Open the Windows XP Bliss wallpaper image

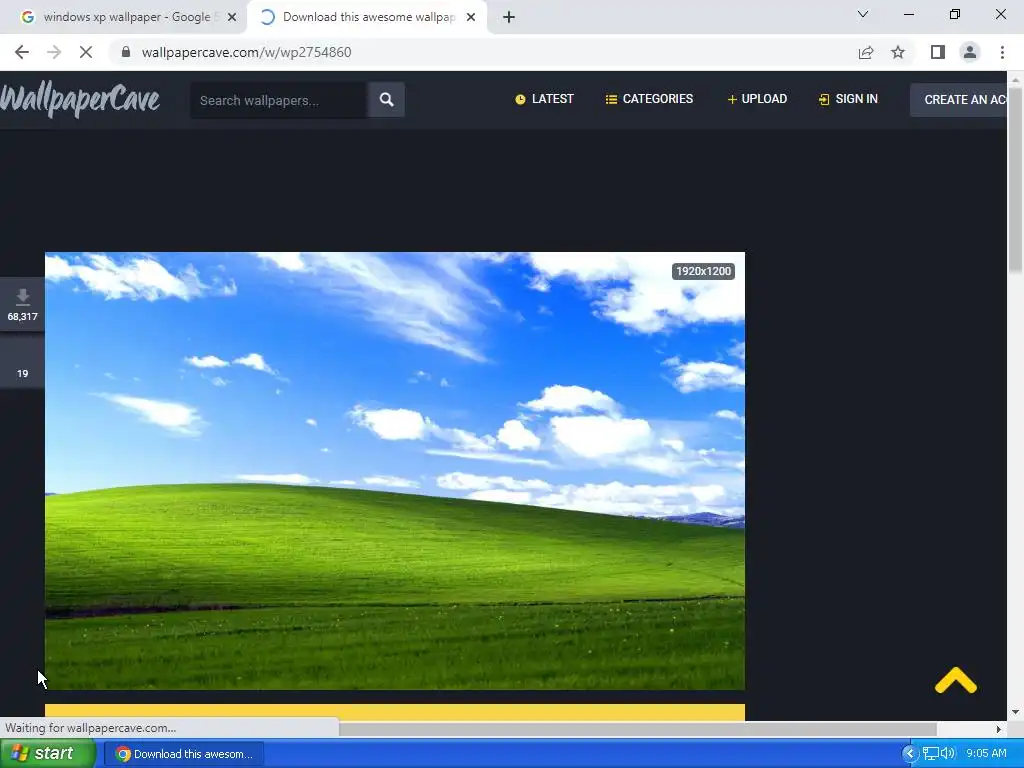[x=394, y=471]
